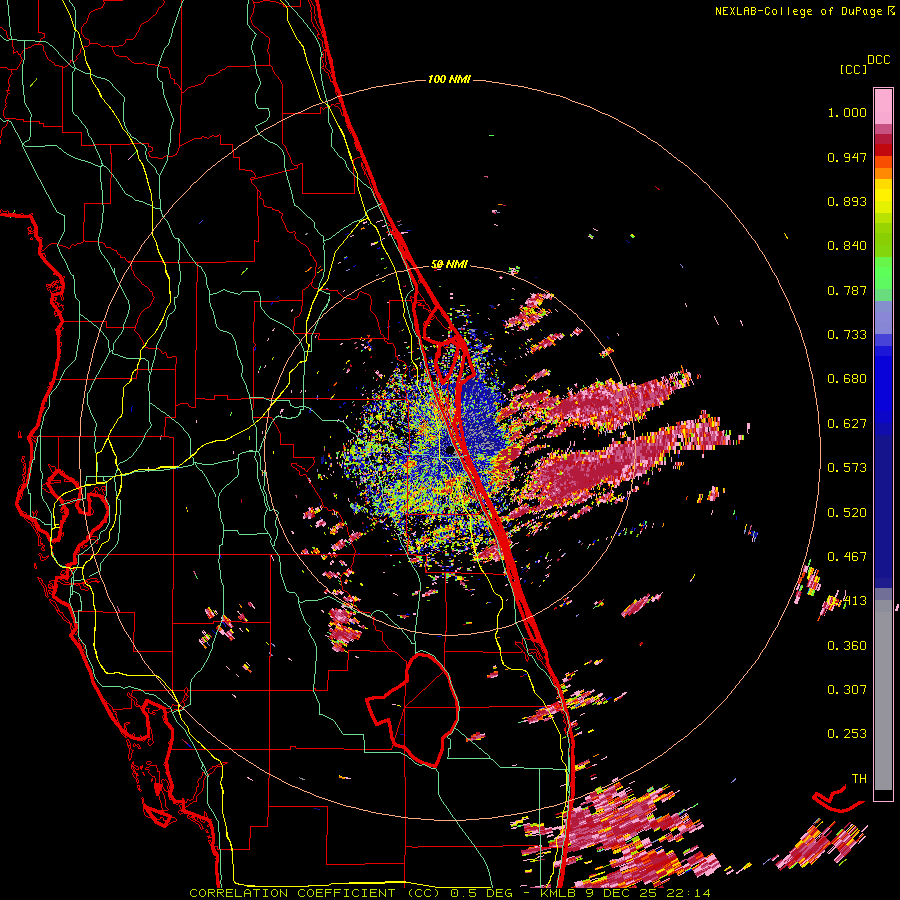Select the 0.520 scale value
The height and width of the screenshot is (900, 900).
click(x=847, y=513)
